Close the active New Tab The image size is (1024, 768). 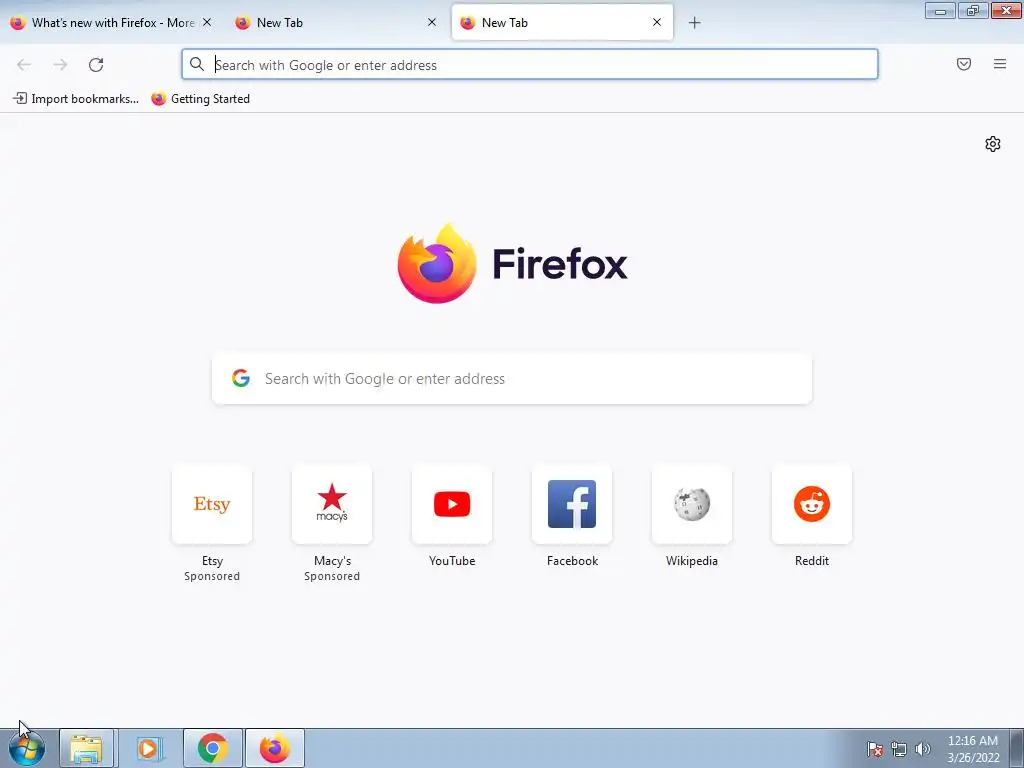657,22
